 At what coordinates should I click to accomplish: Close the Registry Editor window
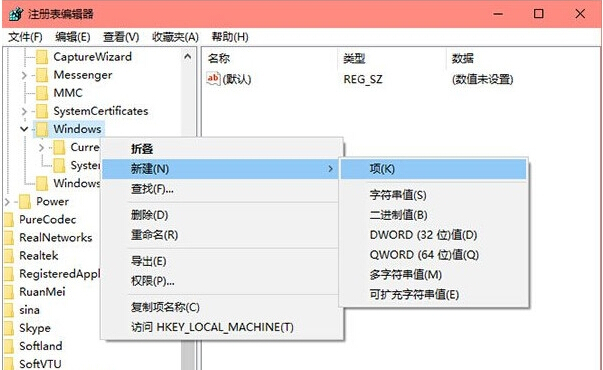(x=580, y=14)
